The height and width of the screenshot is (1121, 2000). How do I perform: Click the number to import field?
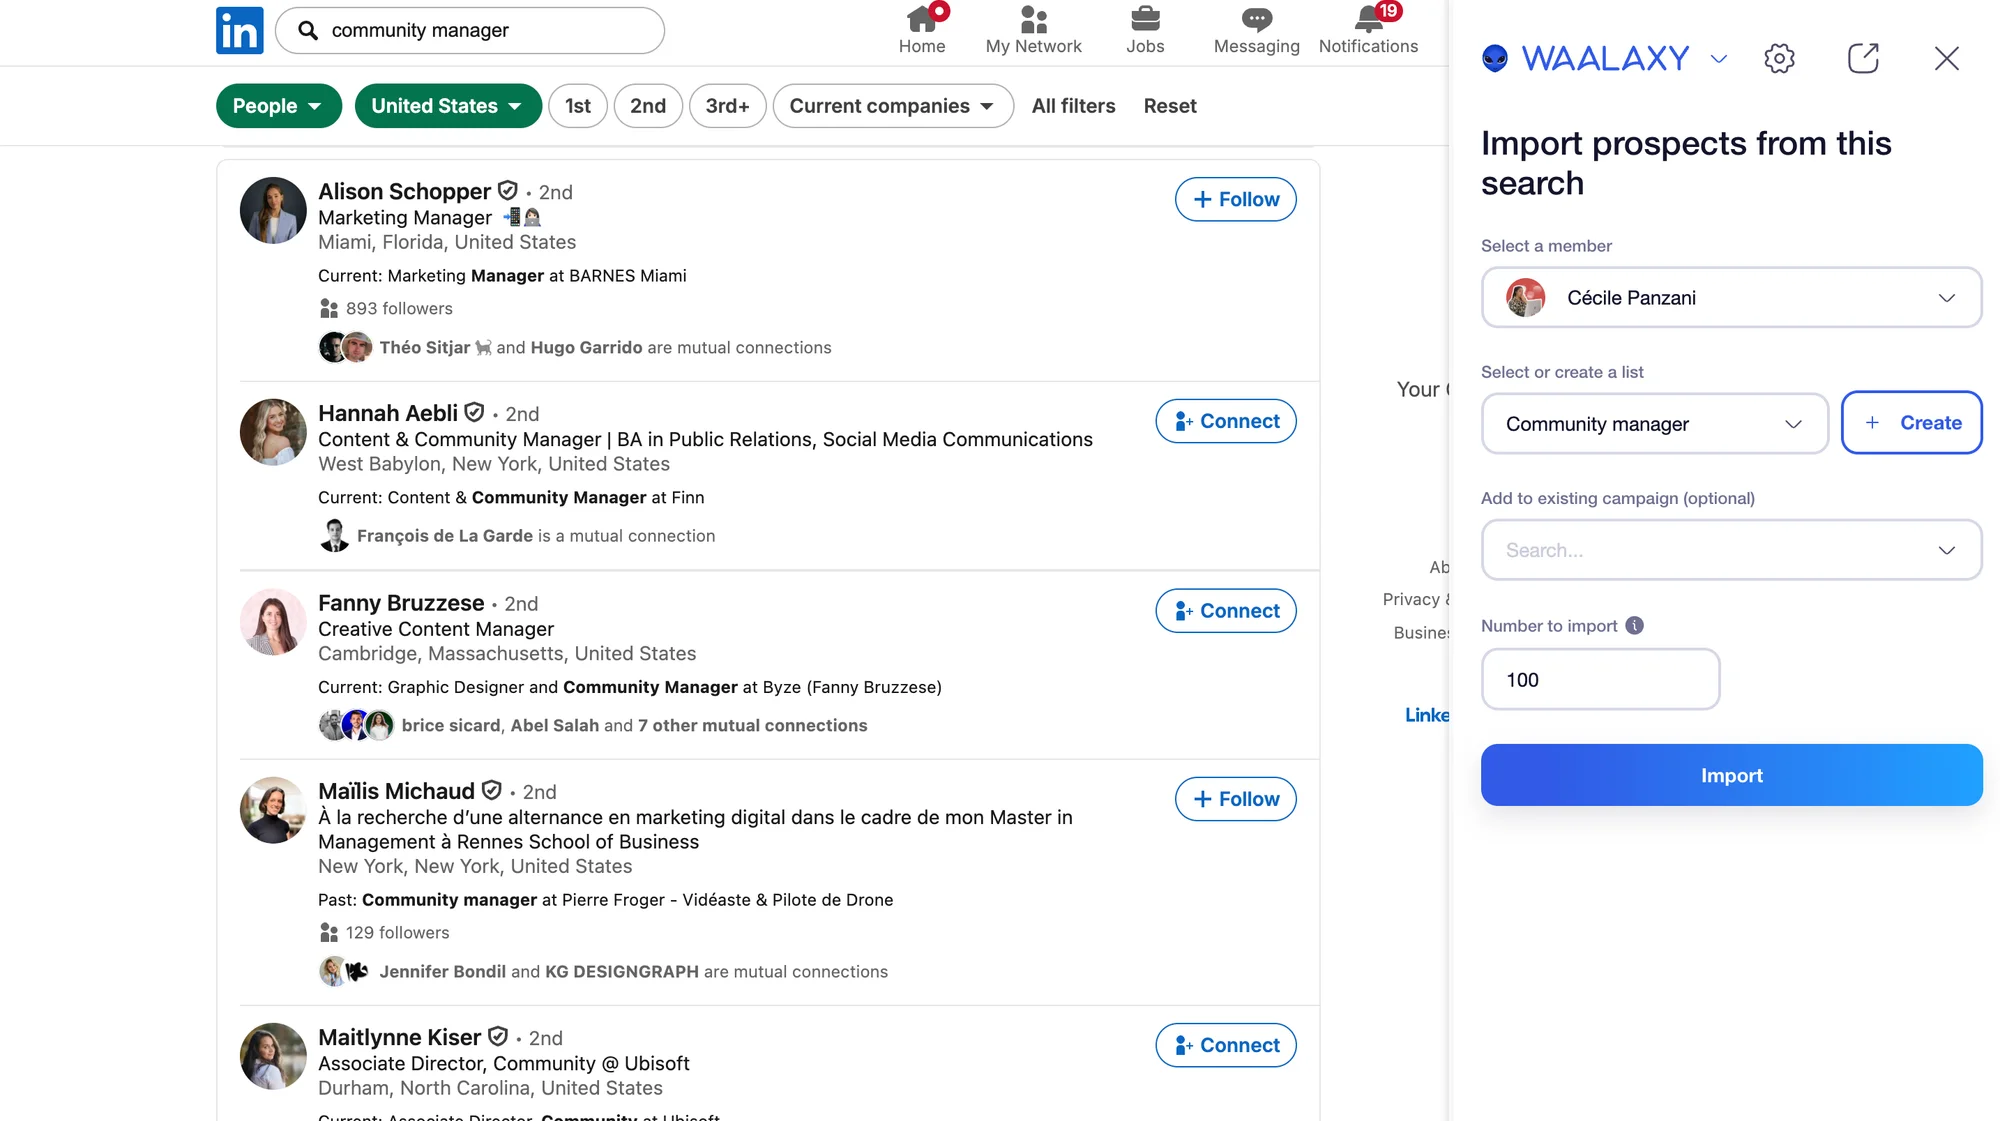click(x=1600, y=679)
